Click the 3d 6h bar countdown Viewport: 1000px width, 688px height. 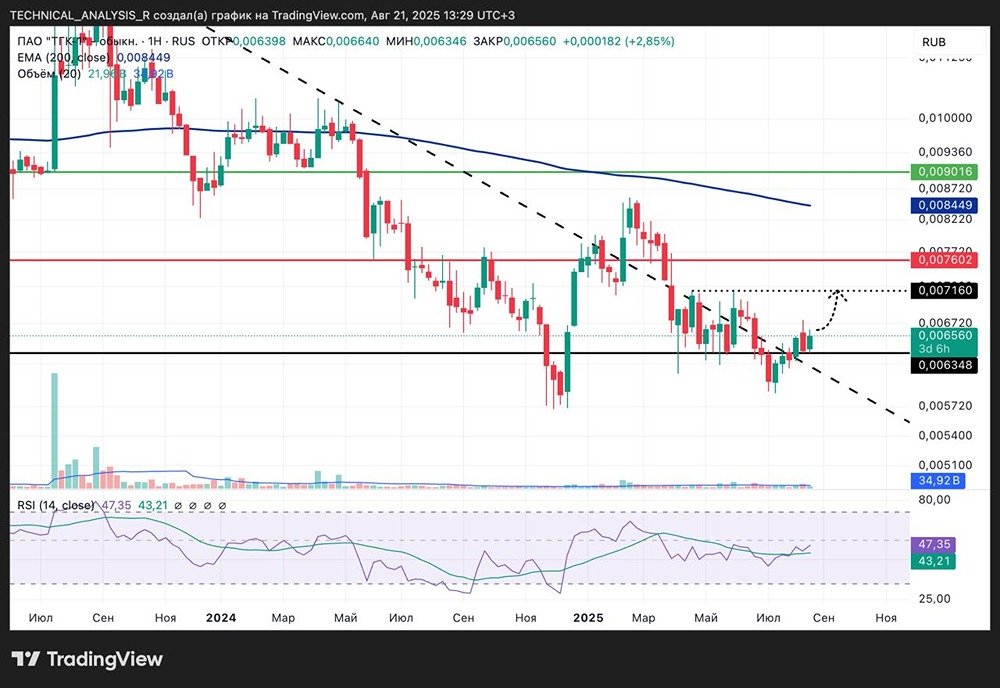(x=934, y=349)
